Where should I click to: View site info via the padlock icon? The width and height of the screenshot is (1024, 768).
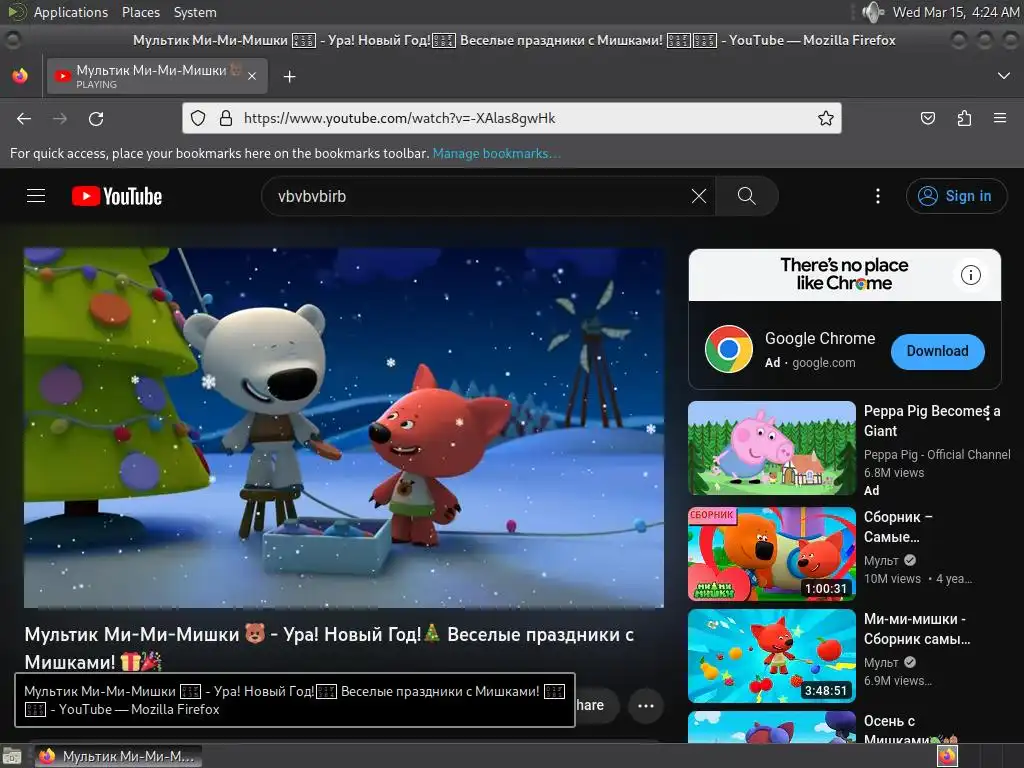pyautogui.click(x=226, y=118)
